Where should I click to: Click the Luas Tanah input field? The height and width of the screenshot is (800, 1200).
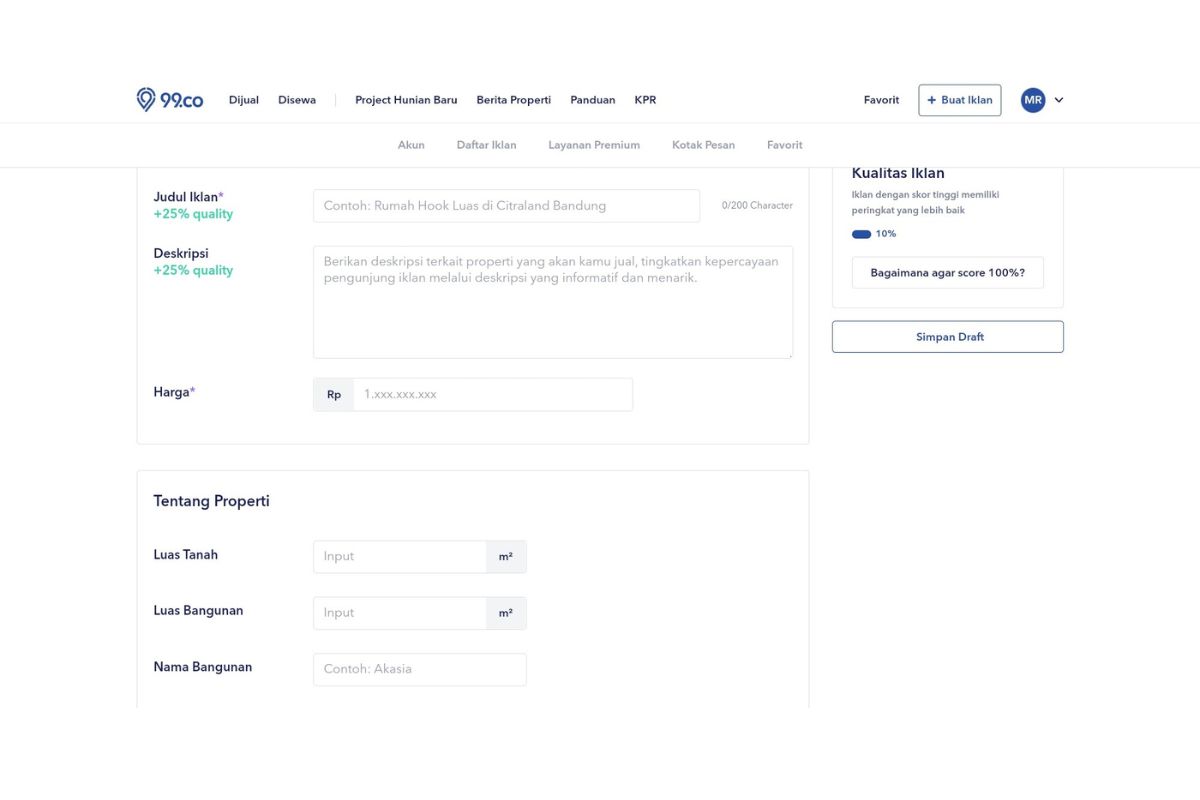(400, 557)
